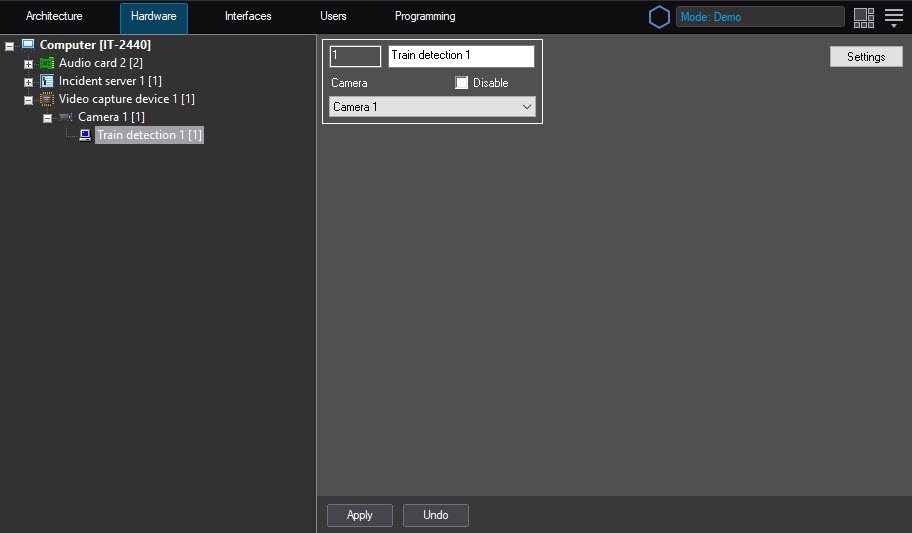912x533 pixels.
Task: Open the Camera 1 dropdown
Action: (x=432, y=107)
